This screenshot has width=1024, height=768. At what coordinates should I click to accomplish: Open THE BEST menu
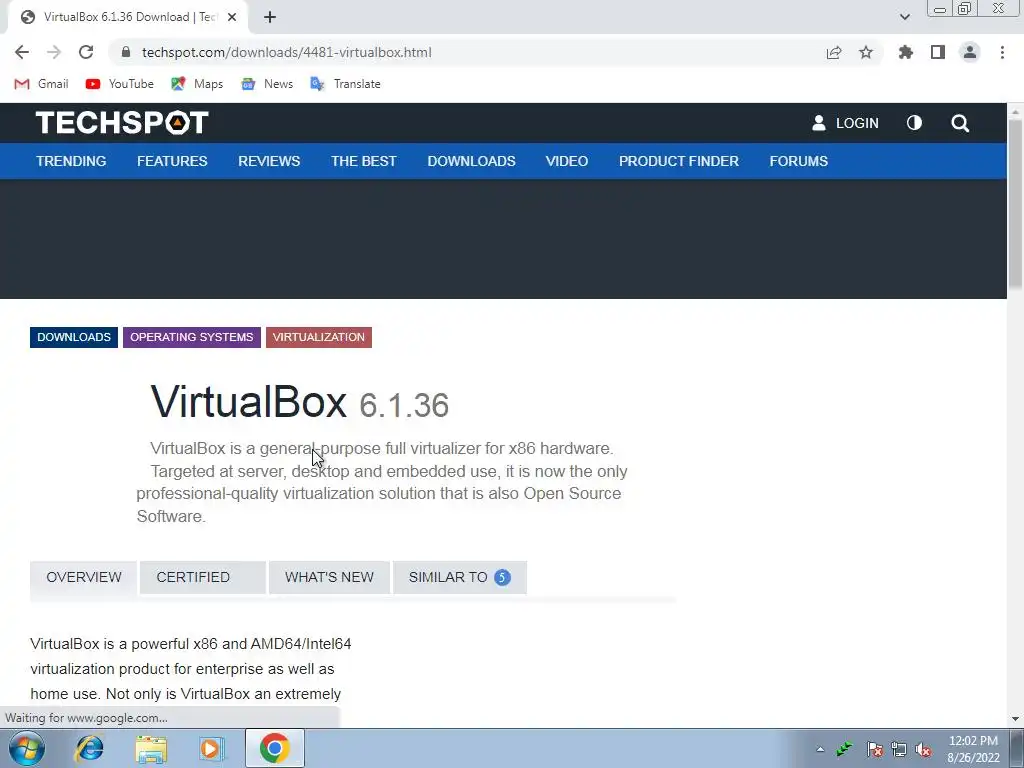[364, 161]
